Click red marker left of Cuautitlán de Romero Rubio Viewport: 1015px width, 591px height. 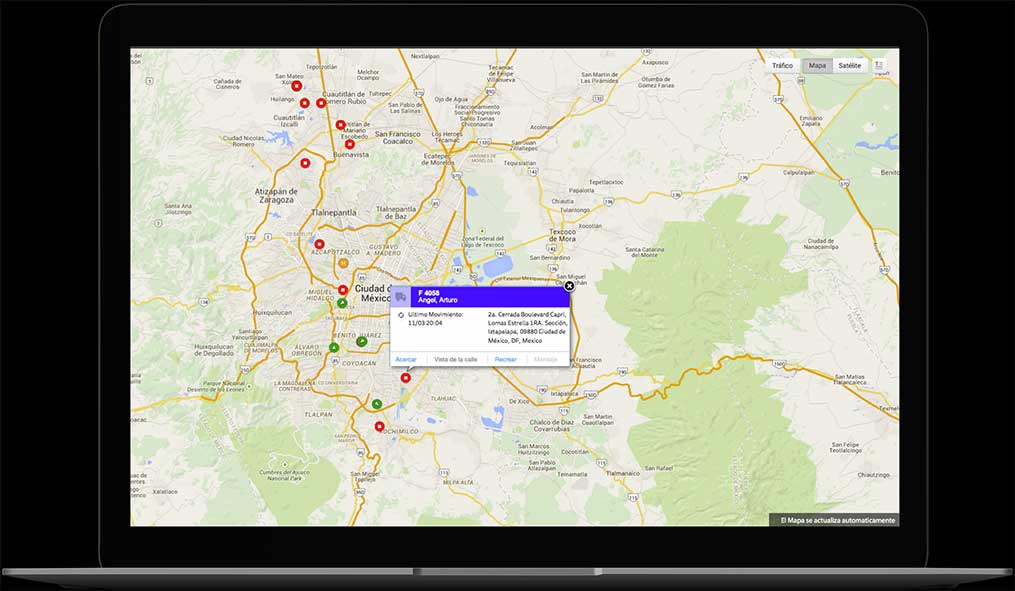pos(321,103)
